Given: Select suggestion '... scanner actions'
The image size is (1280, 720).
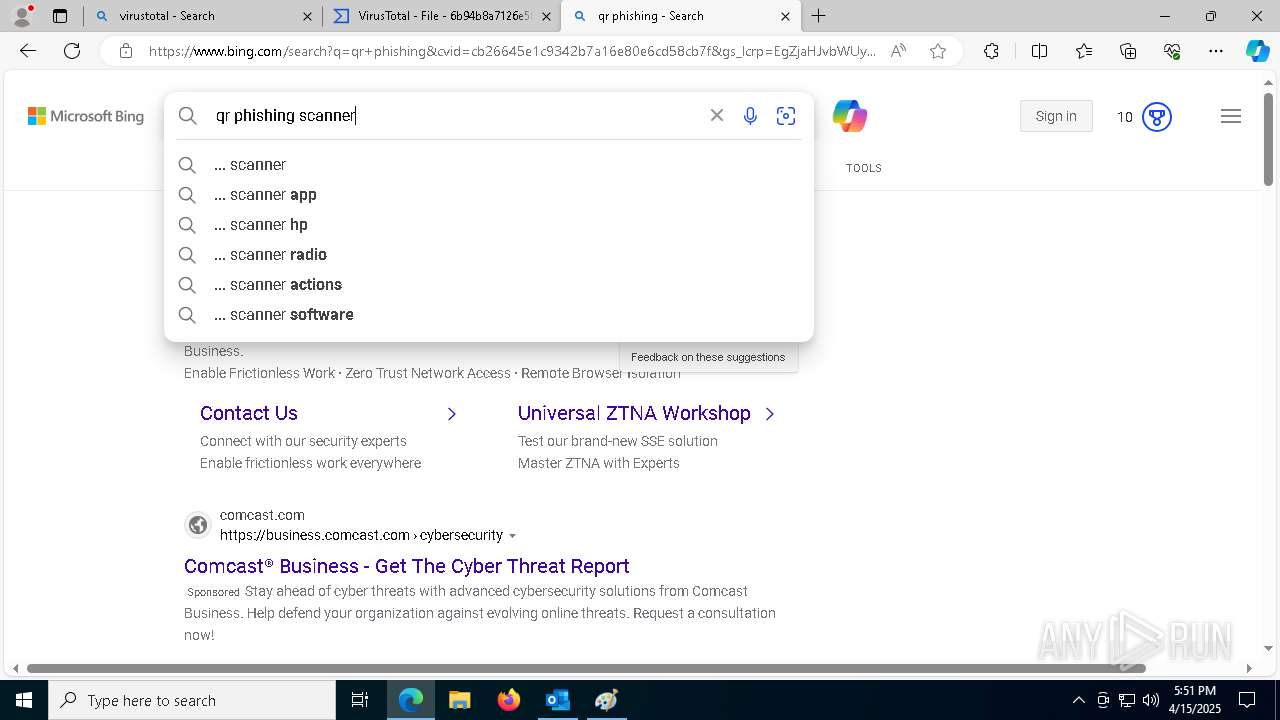Looking at the screenshot, I should pyautogui.click(x=489, y=285).
